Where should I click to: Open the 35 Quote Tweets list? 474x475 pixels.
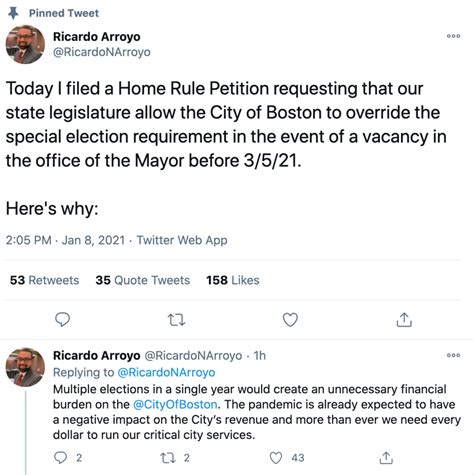[143, 280]
